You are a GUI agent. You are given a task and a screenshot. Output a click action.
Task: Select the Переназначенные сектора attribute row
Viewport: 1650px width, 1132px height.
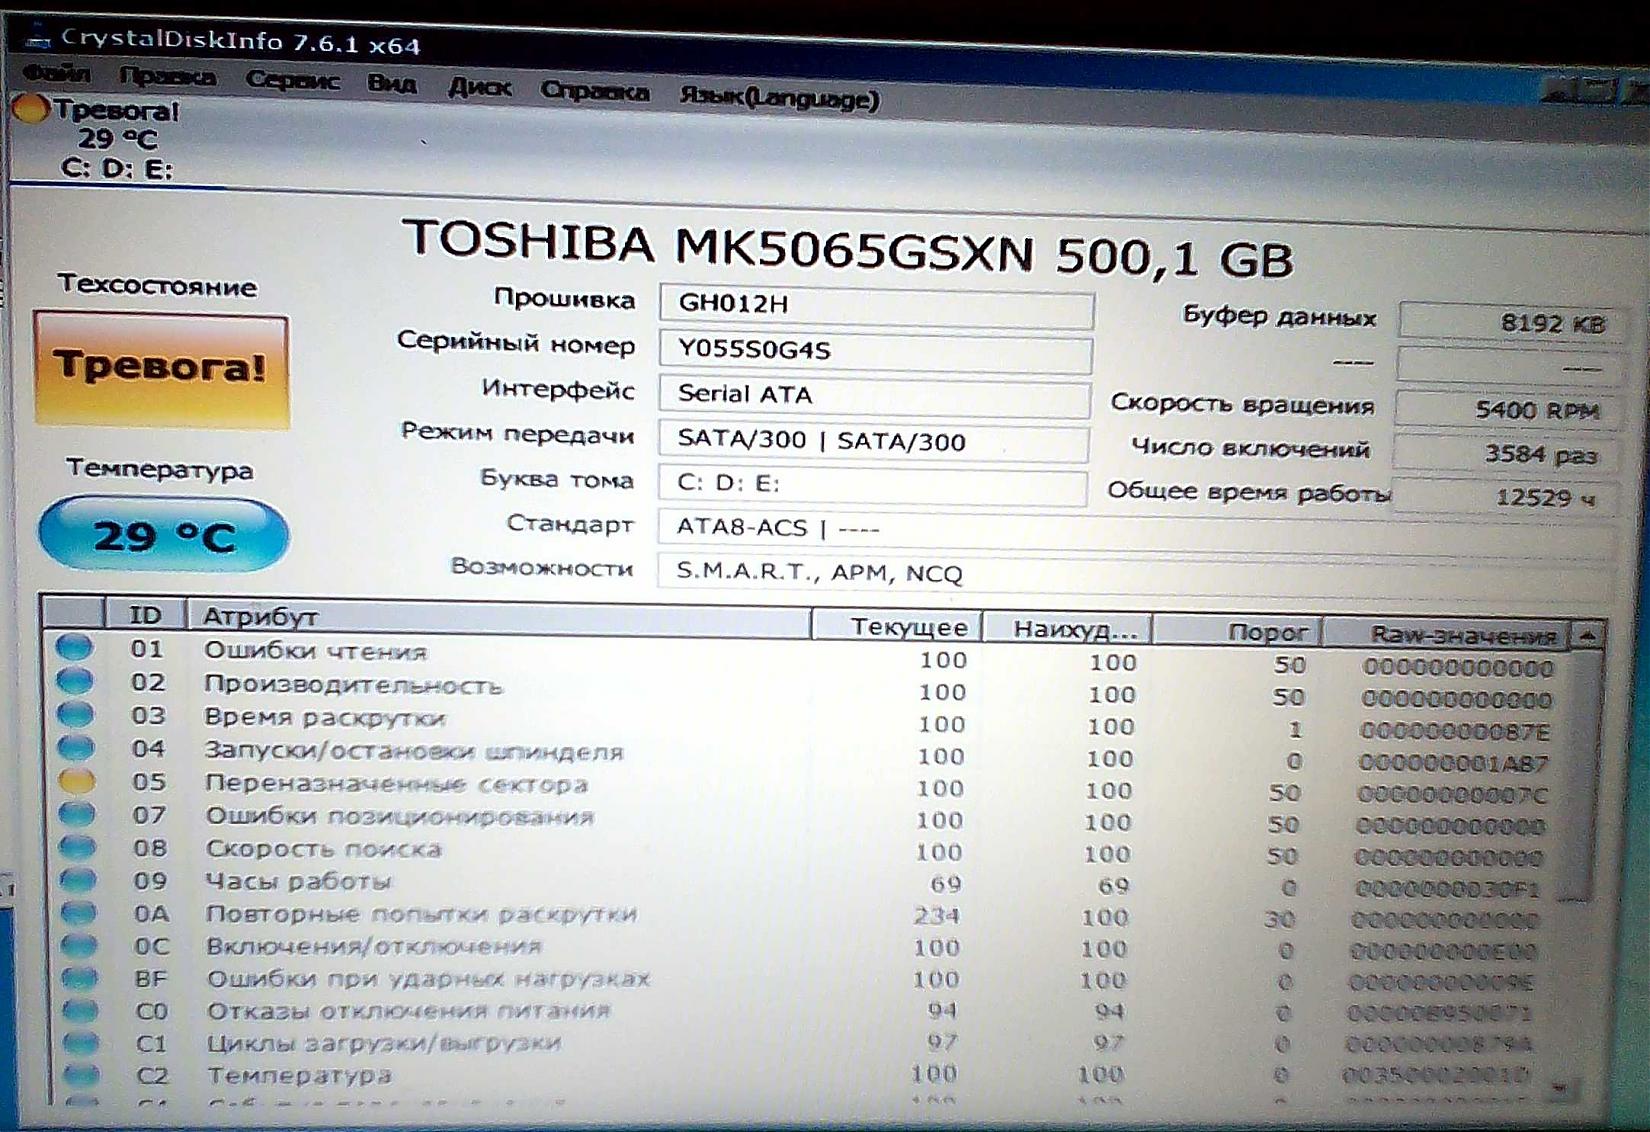coord(396,784)
